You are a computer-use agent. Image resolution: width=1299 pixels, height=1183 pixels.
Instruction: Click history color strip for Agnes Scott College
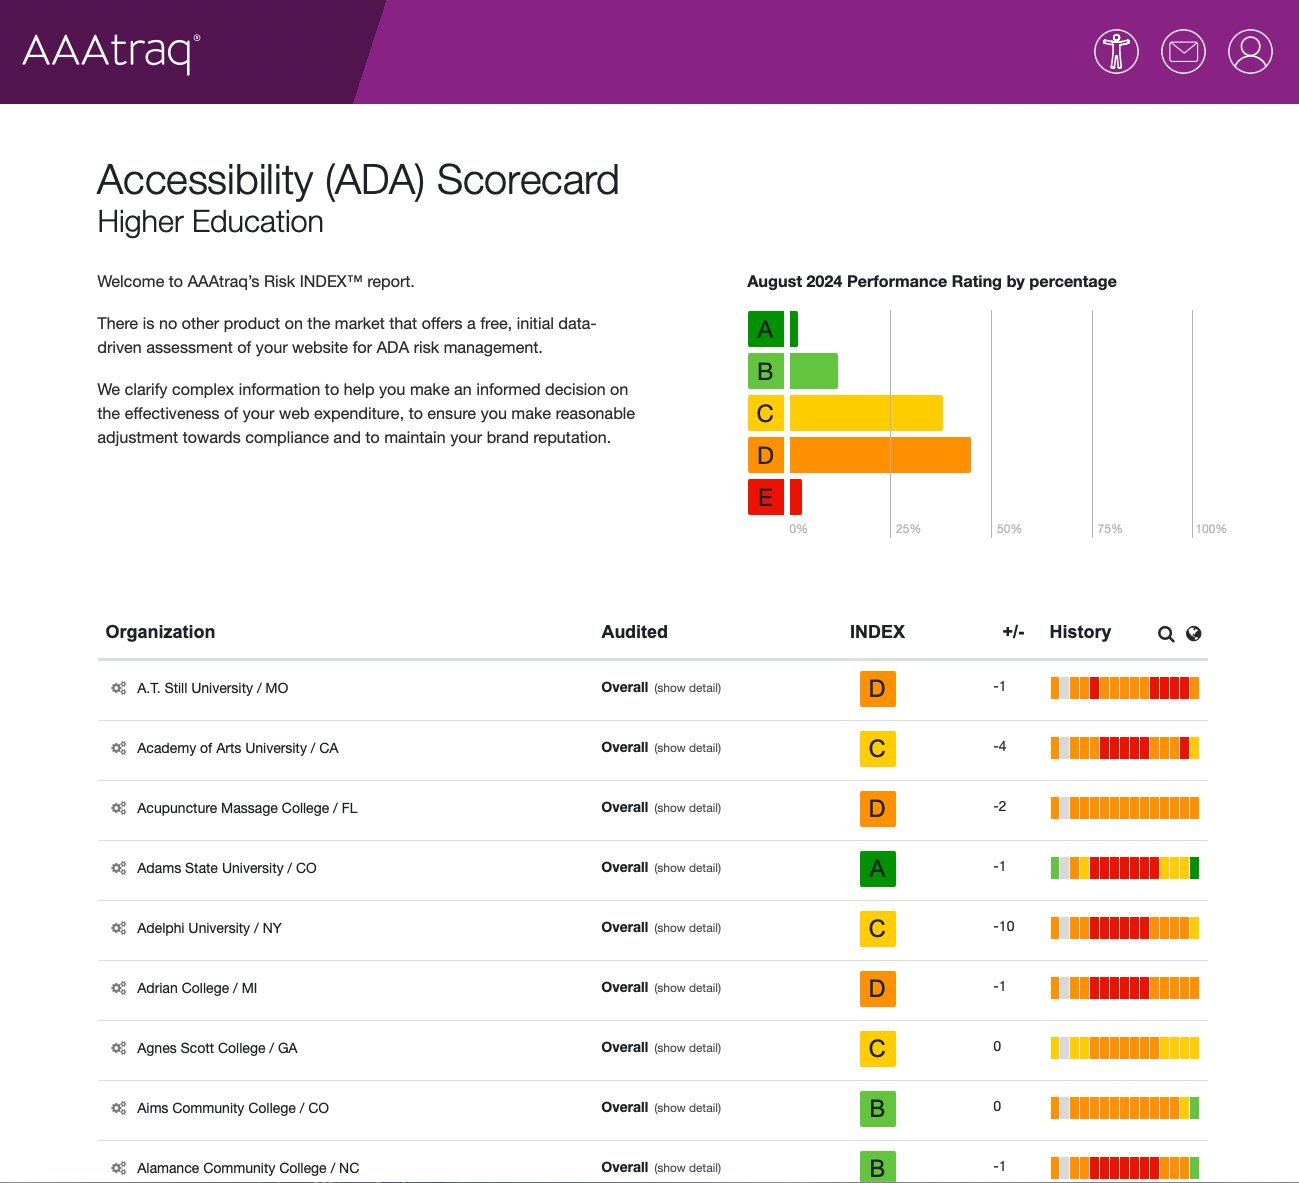(1125, 1048)
